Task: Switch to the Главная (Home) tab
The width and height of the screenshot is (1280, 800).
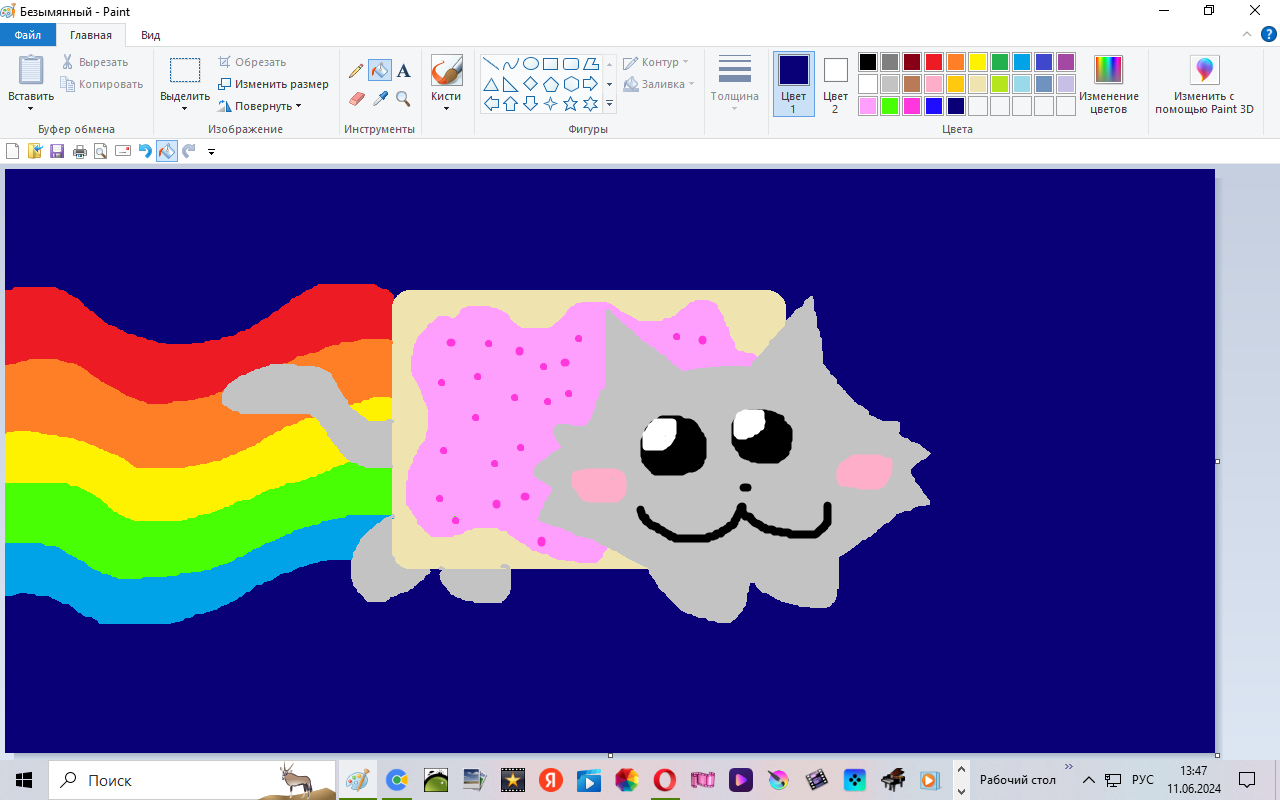Action: (x=91, y=35)
